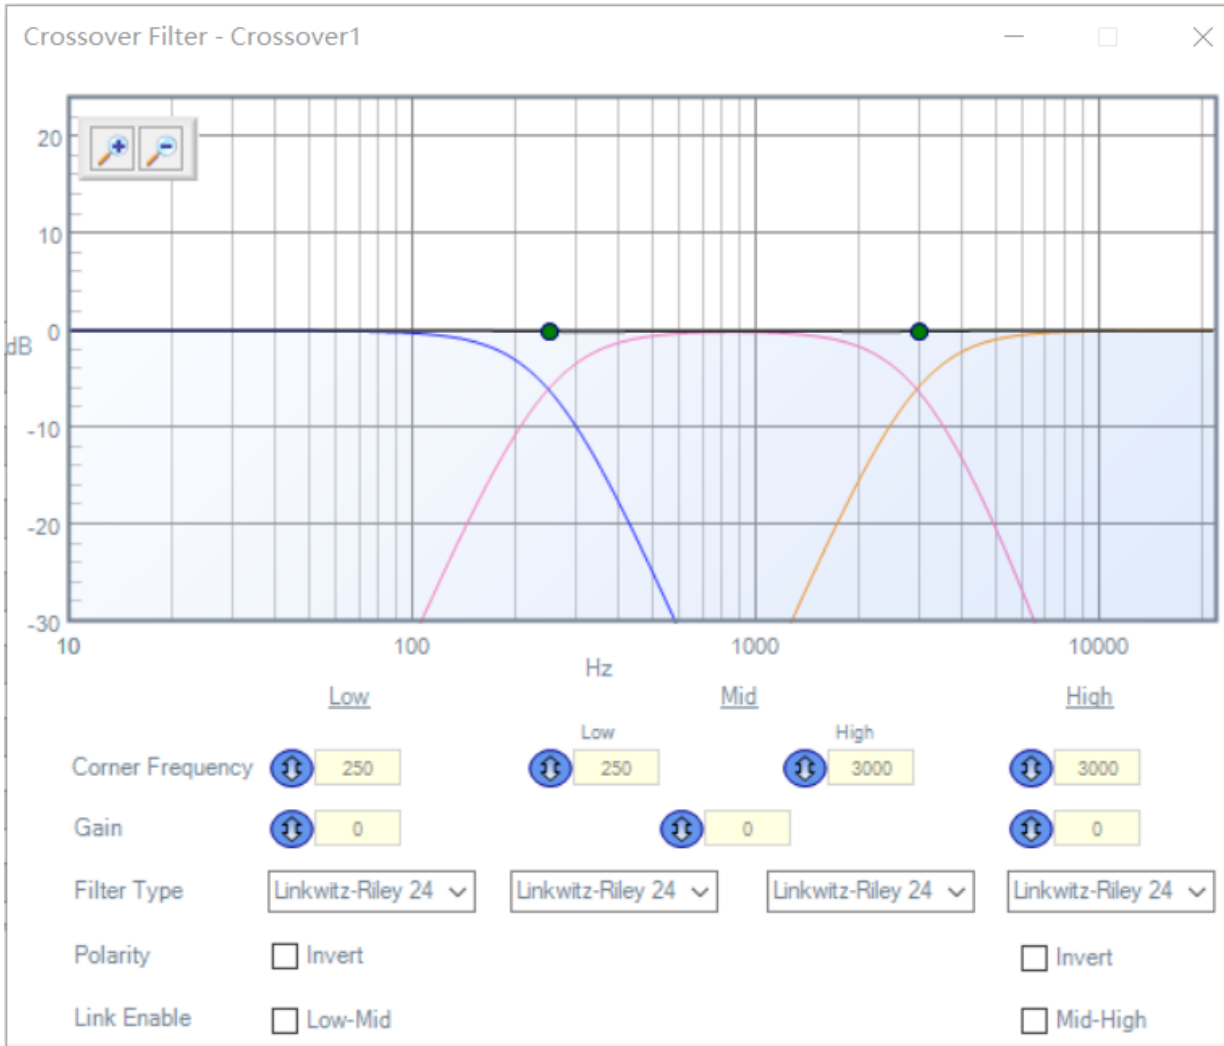Viewport: 1224px width, 1046px height.
Task: Zoom out on the frequency graph
Action: click(160, 150)
